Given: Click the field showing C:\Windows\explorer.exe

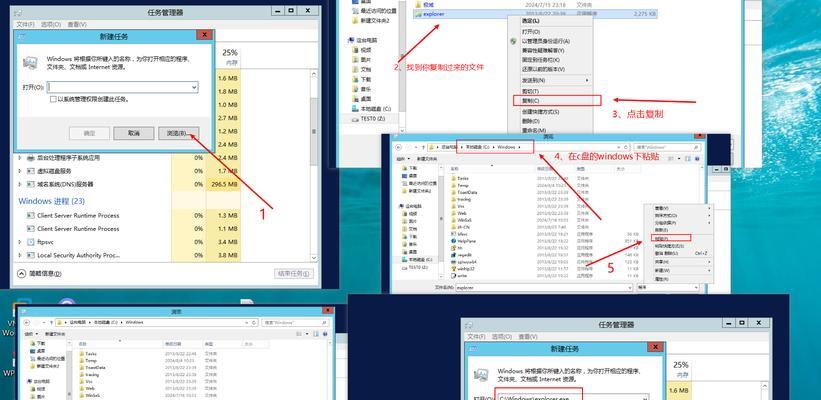Looking at the screenshot, I should pyautogui.click(x=572, y=398).
